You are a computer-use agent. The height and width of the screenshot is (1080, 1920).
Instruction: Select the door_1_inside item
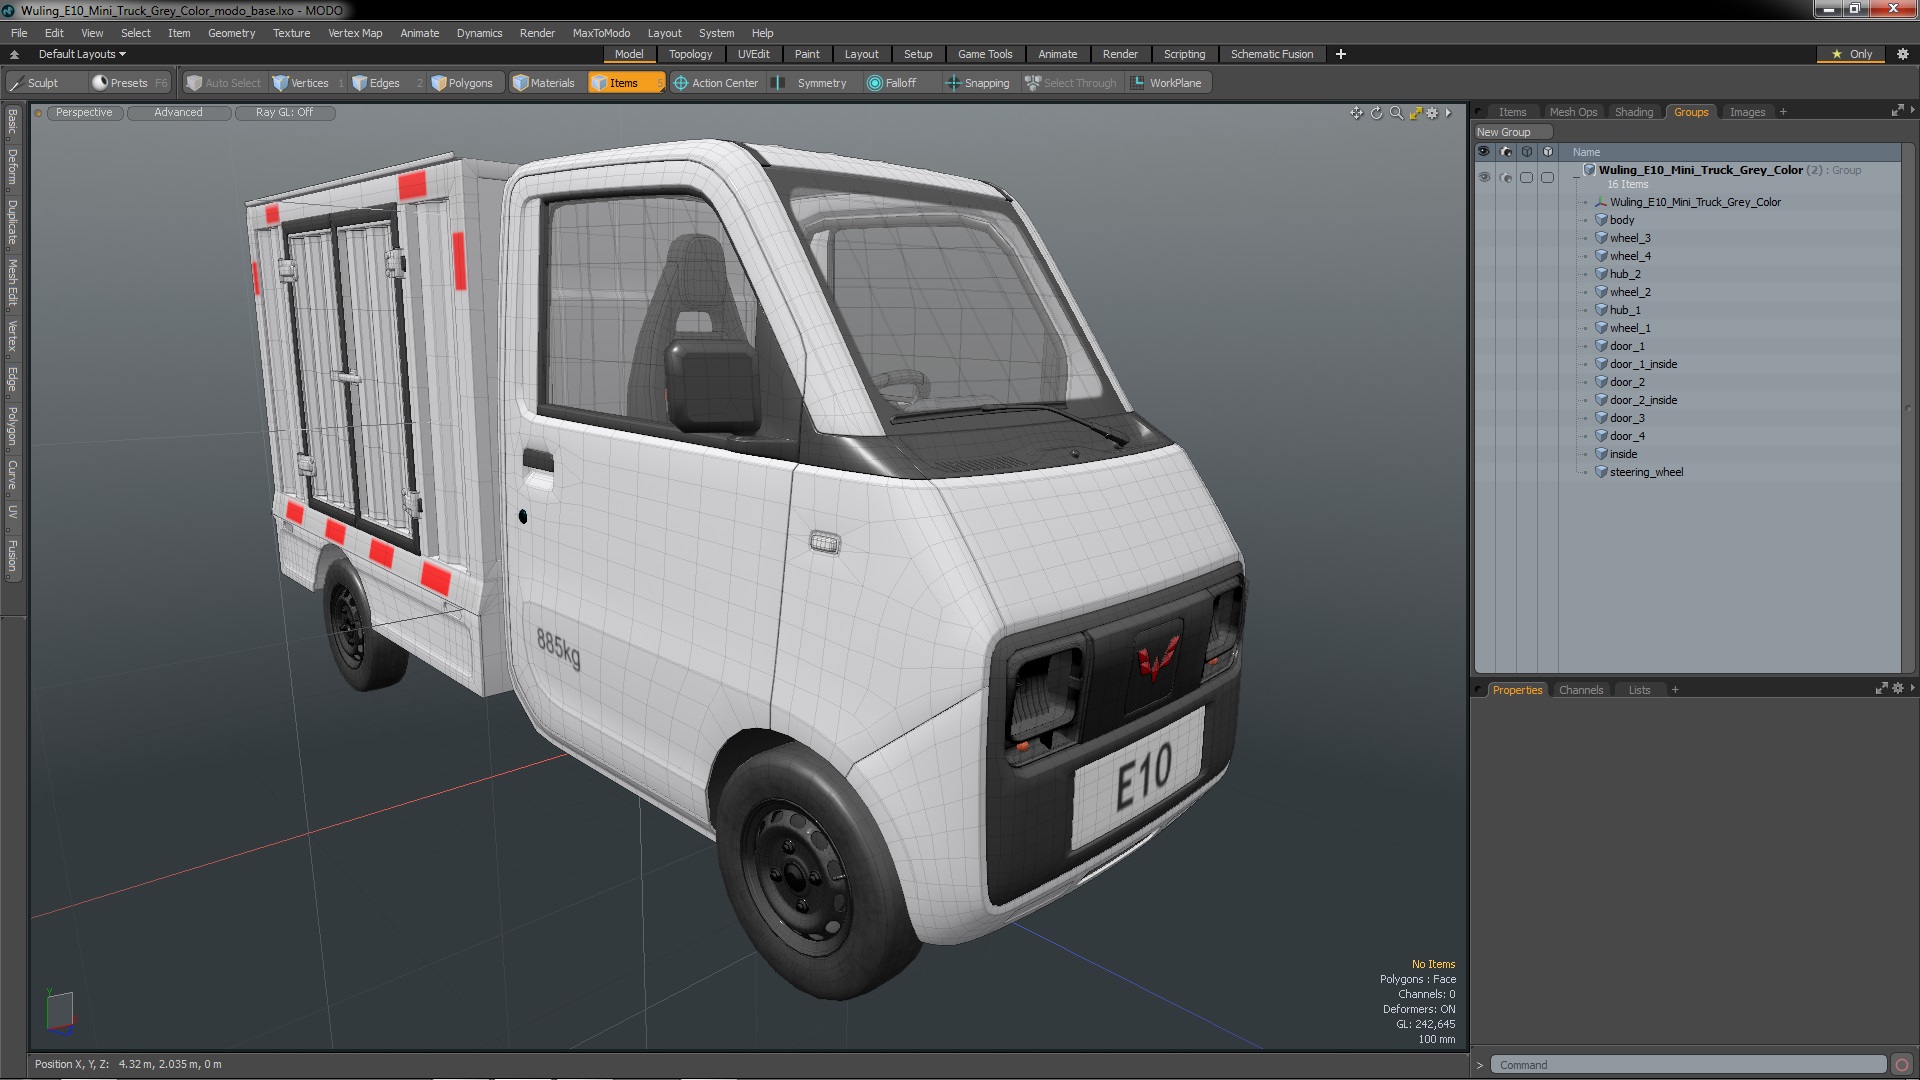click(x=1643, y=364)
